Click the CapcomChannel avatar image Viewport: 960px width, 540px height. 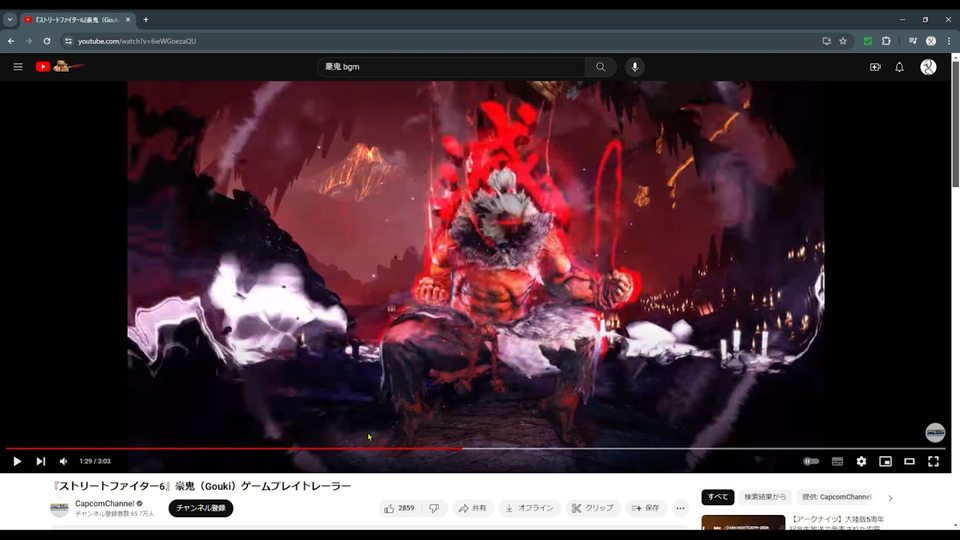coord(59,508)
